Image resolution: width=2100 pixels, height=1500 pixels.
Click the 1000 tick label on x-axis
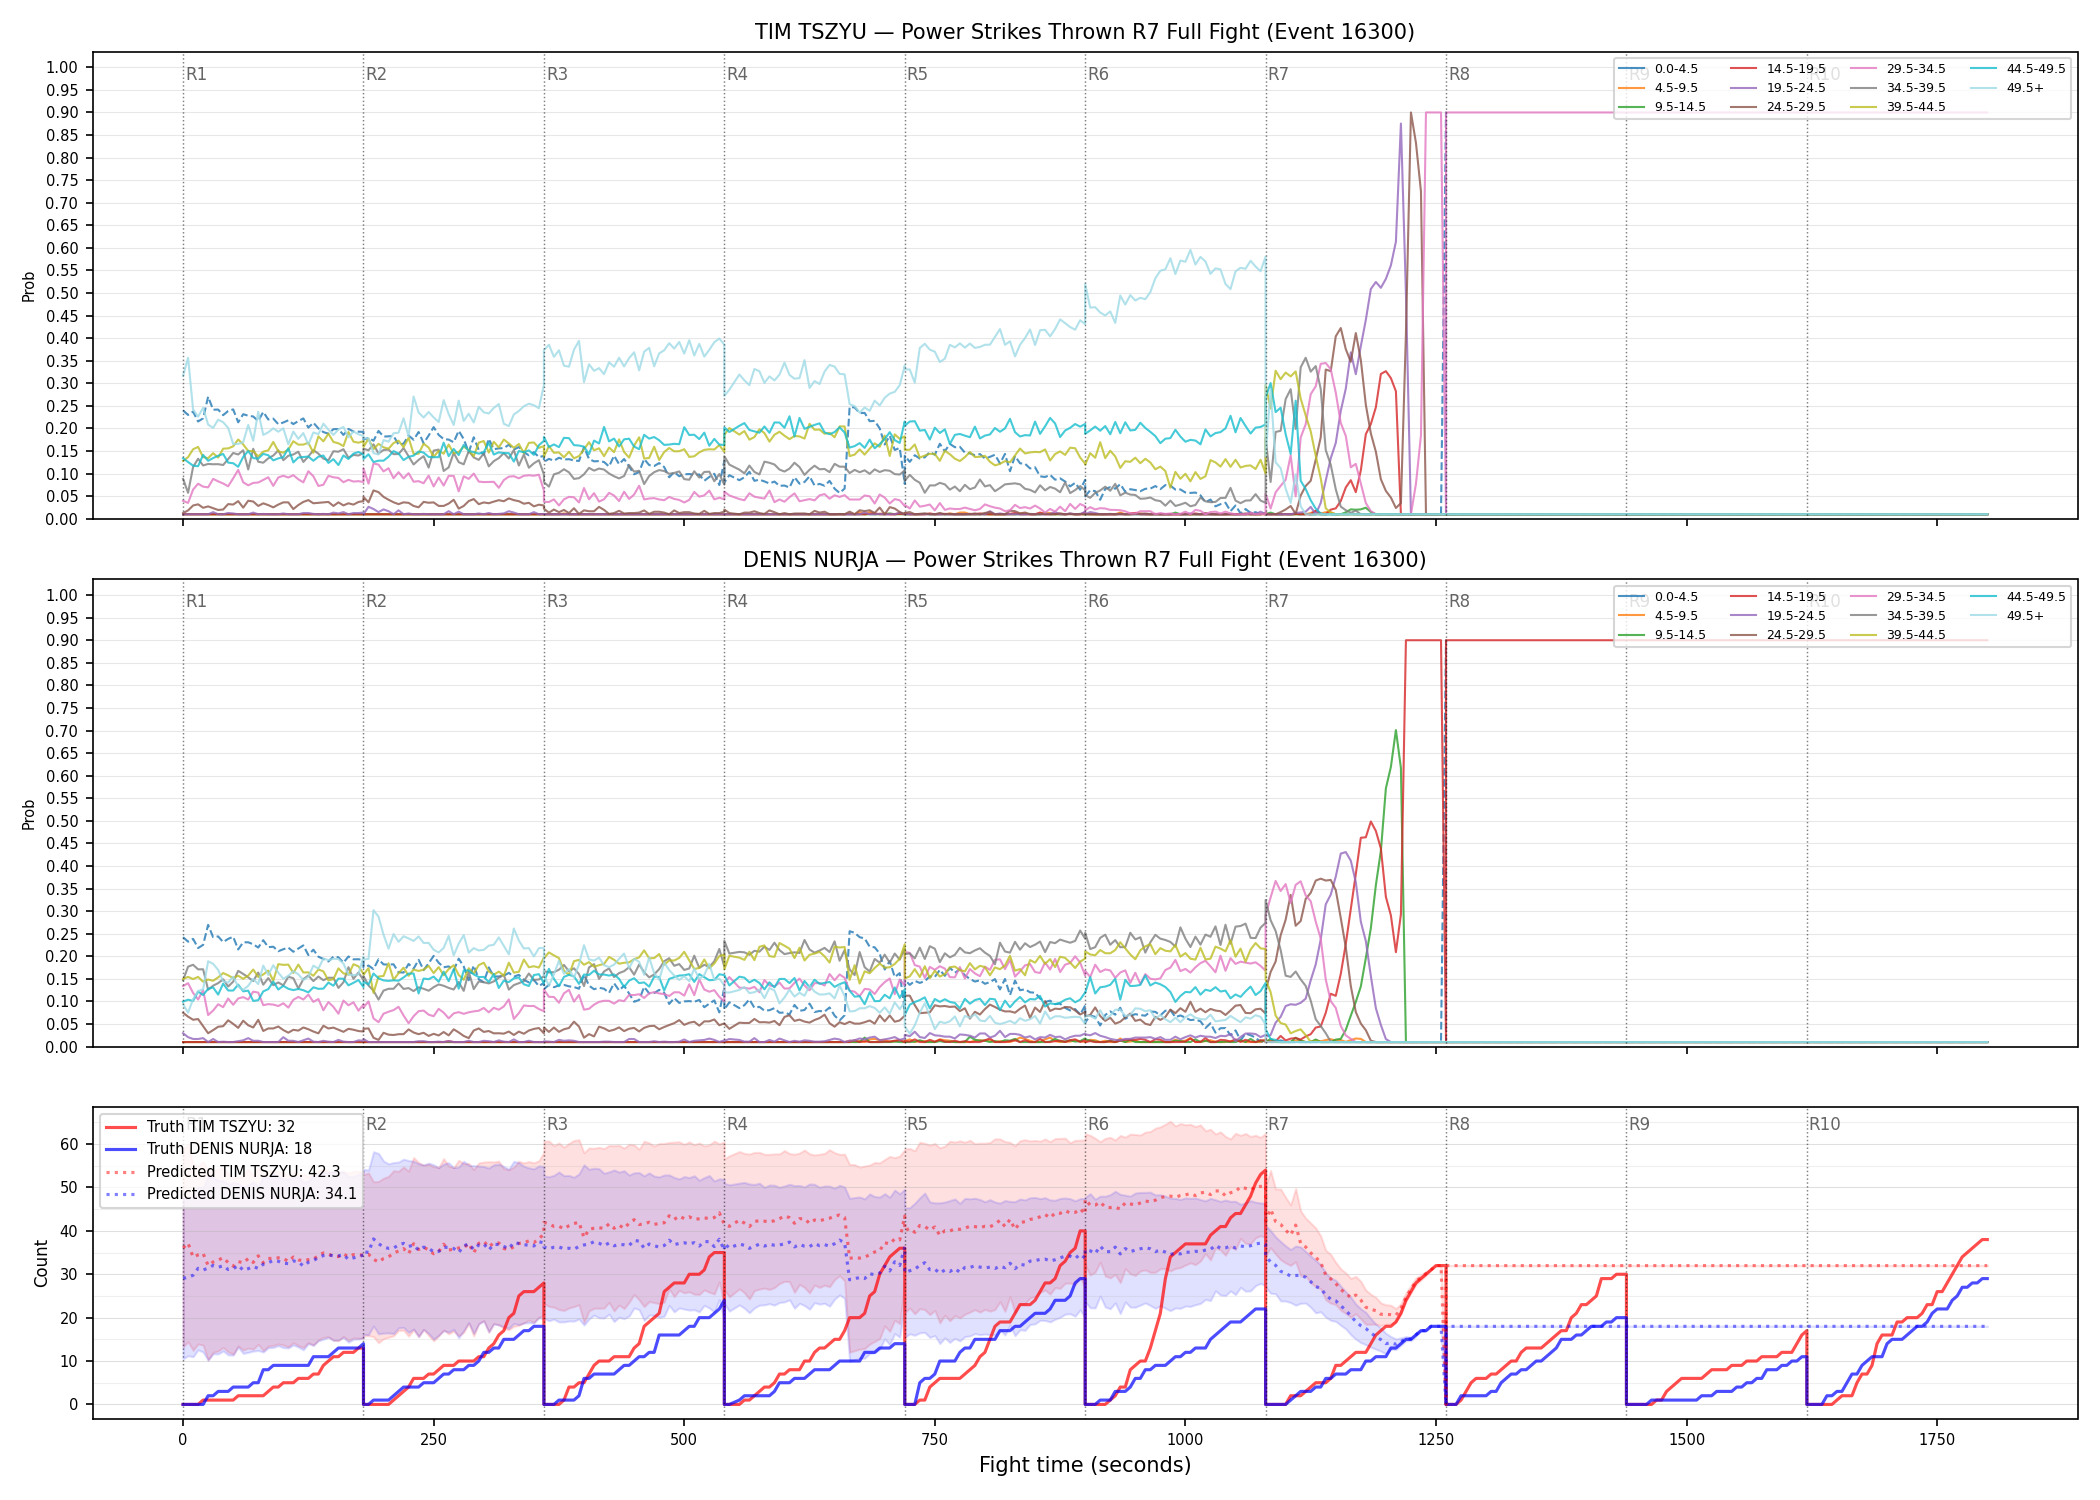tap(1185, 1440)
